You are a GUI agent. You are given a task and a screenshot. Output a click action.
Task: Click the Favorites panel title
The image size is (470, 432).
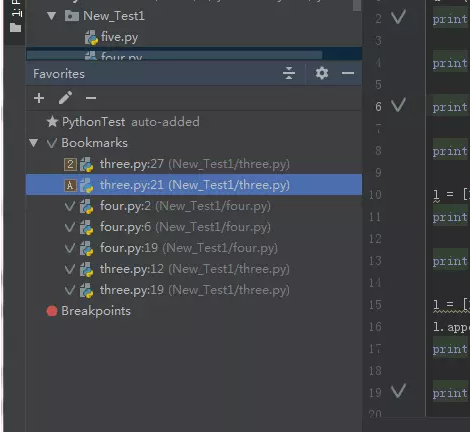click(59, 74)
